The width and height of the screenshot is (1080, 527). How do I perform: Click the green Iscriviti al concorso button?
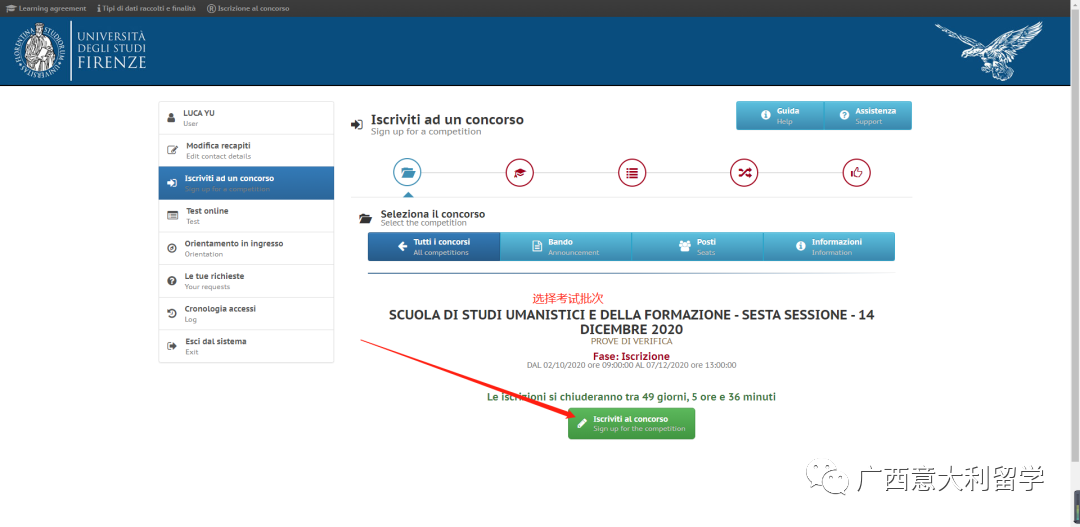coord(632,423)
